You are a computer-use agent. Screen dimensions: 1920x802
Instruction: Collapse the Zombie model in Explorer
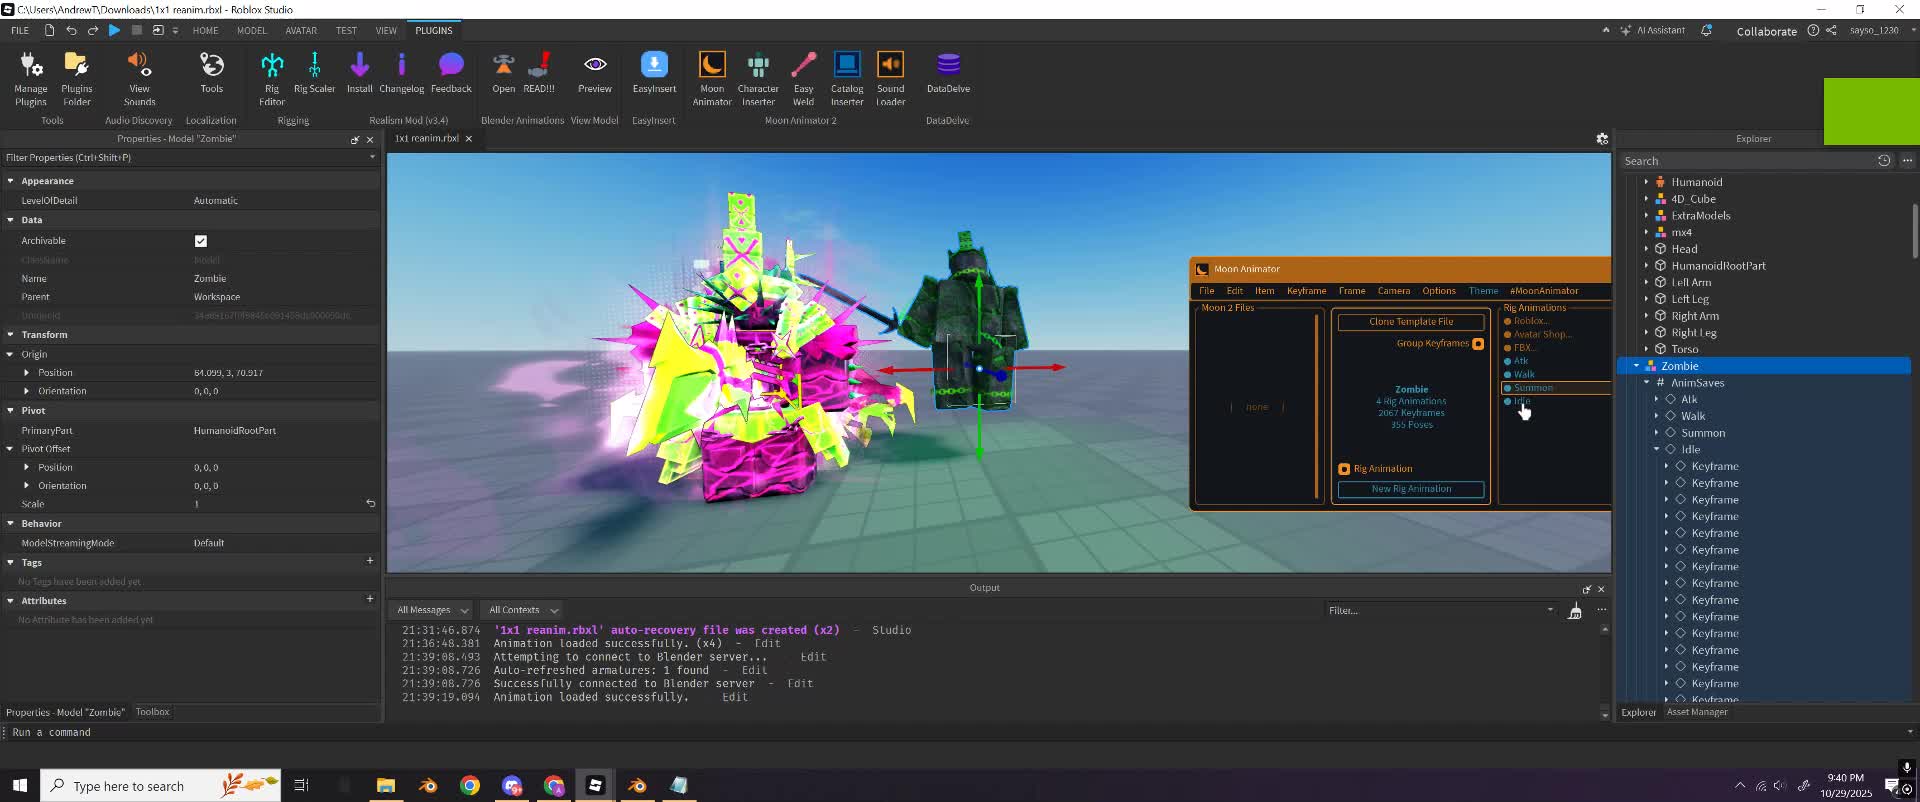click(x=1637, y=366)
